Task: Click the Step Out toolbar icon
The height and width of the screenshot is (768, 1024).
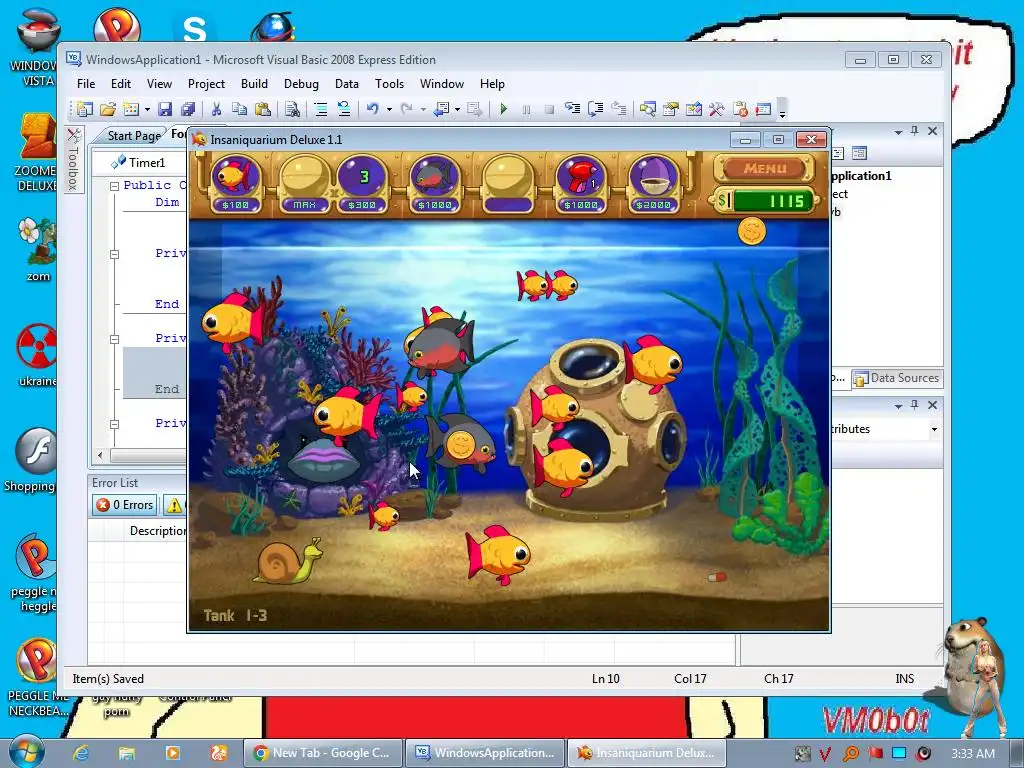Action: click(618, 109)
